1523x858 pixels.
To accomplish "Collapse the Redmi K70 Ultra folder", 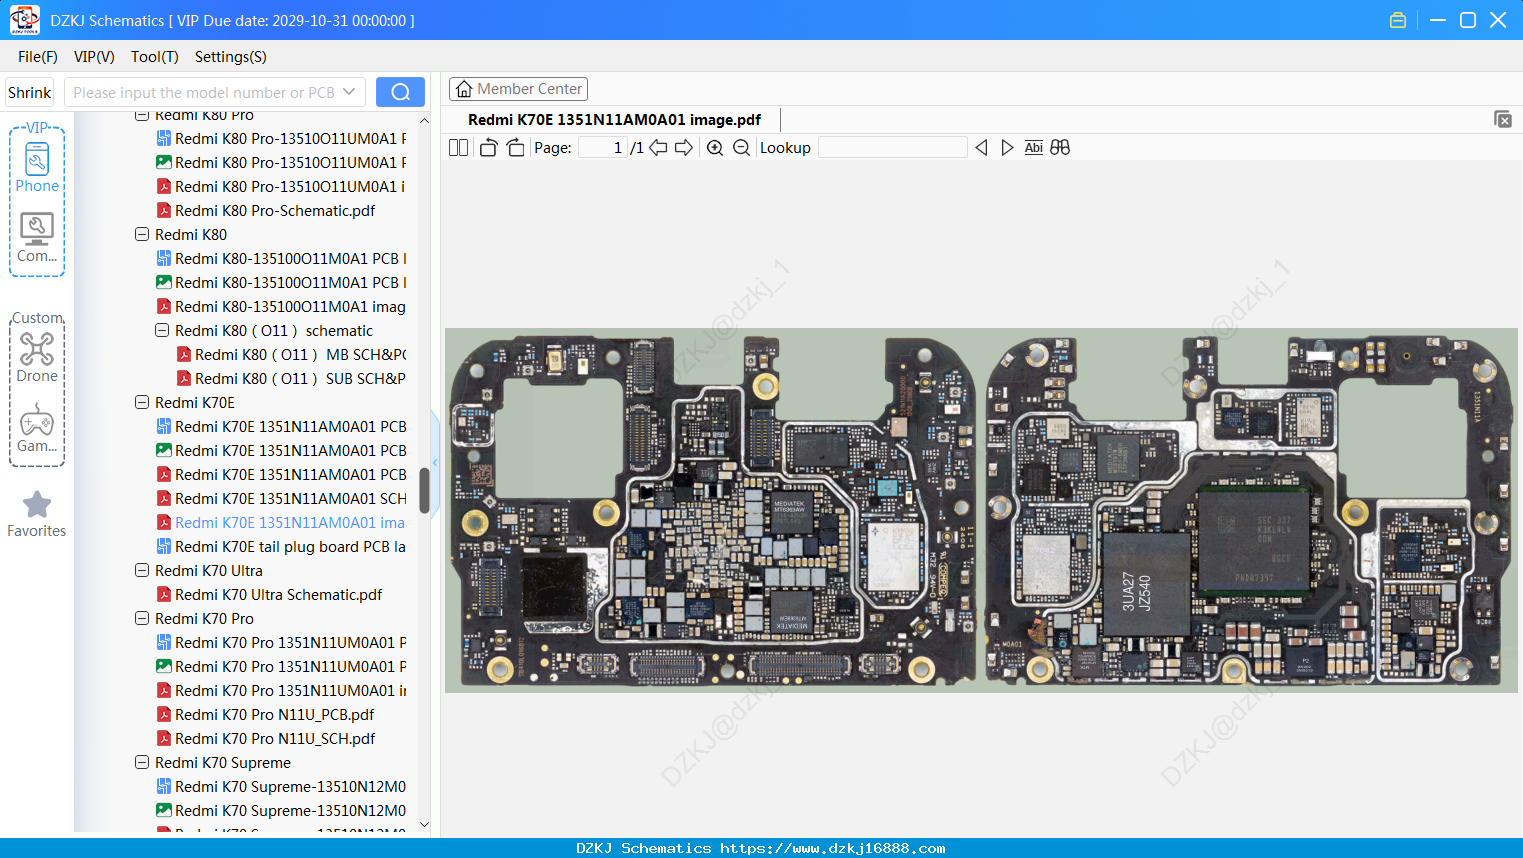I will 142,571.
